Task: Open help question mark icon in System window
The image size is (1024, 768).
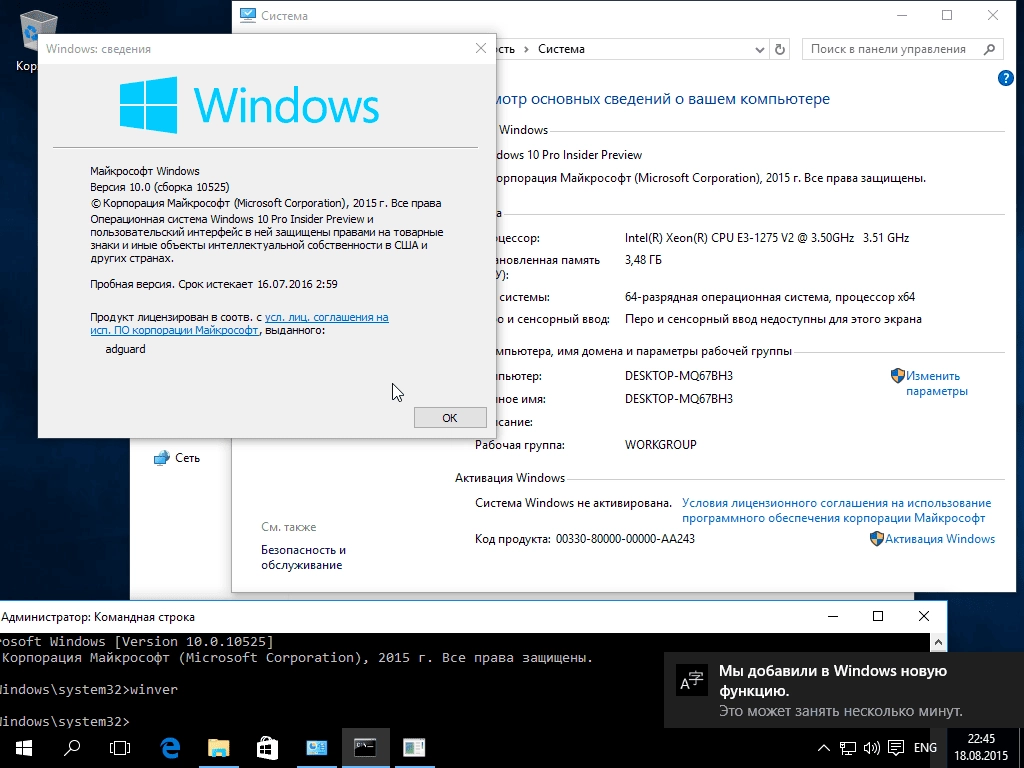Action: [1006, 78]
